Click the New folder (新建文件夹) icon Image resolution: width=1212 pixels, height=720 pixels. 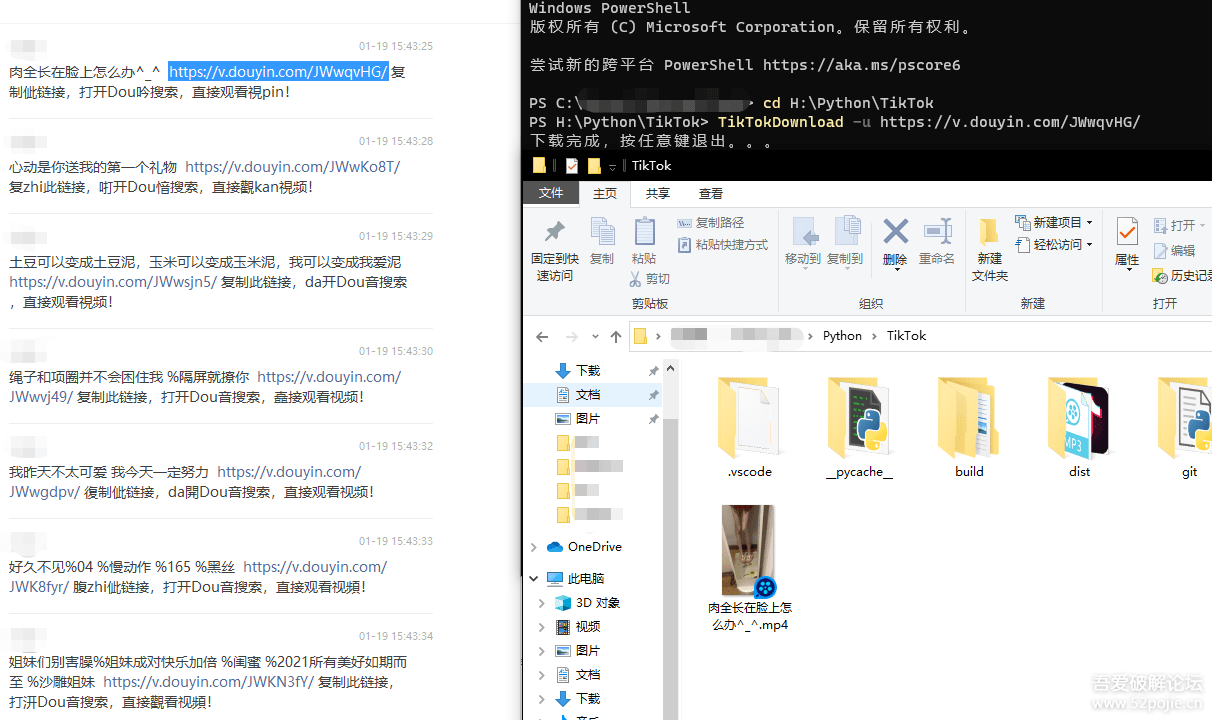pyautogui.click(x=989, y=231)
